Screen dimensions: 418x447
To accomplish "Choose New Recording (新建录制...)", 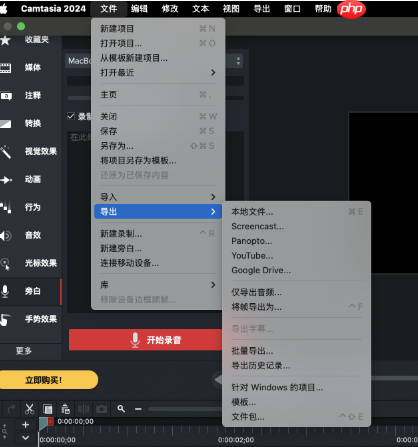I will 158,234.
